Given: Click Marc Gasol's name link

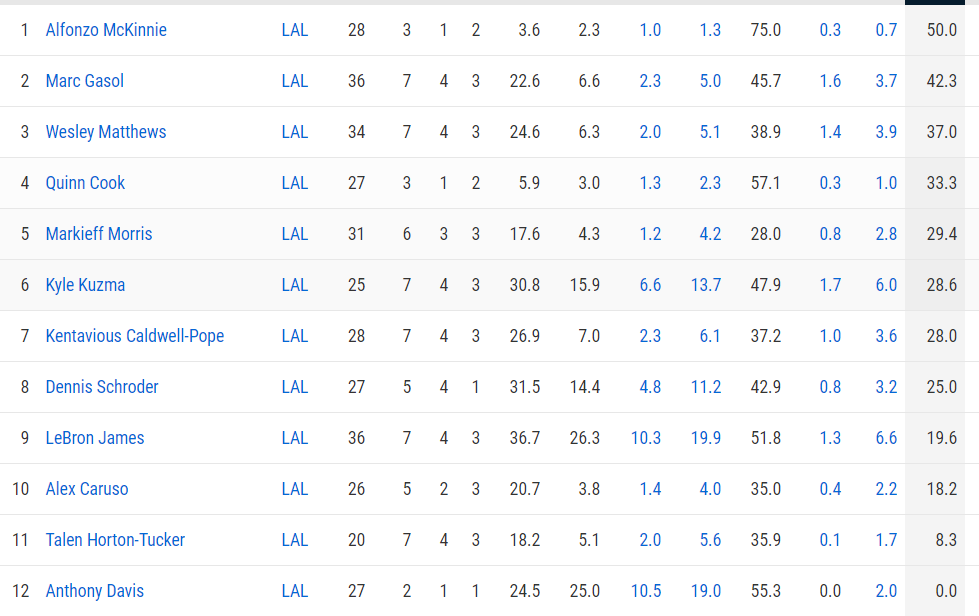Looking at the screenshot, I should 85,81.
